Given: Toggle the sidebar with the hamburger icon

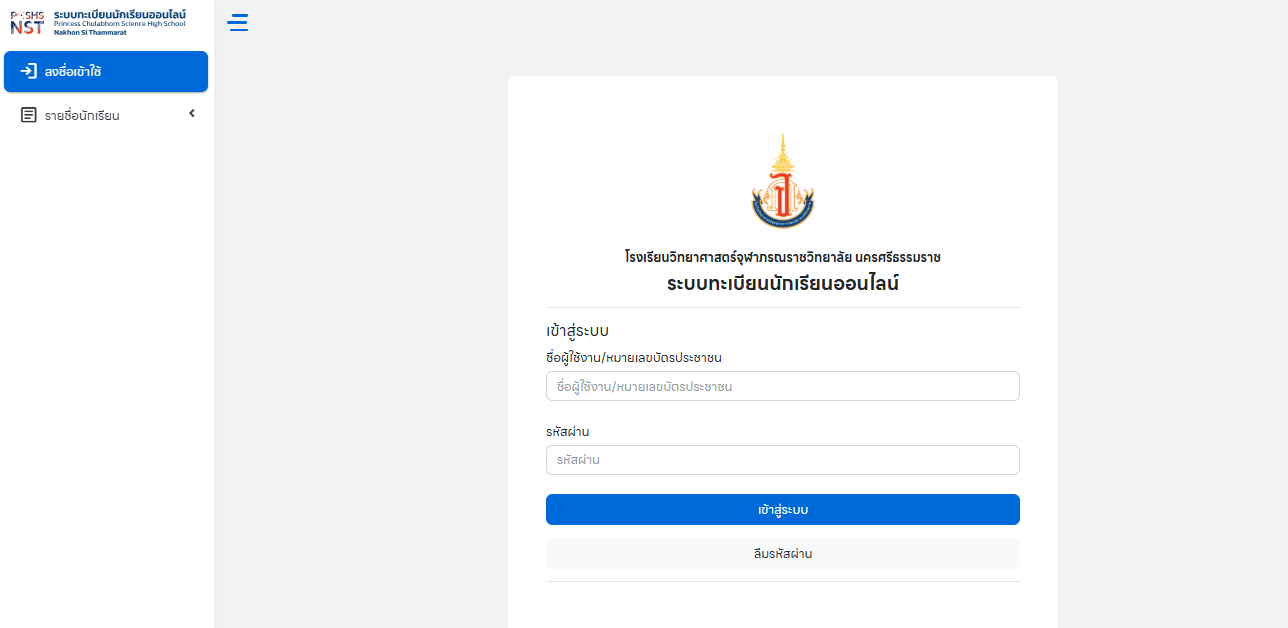Looking at the screenshot, I should click(238, 22).
